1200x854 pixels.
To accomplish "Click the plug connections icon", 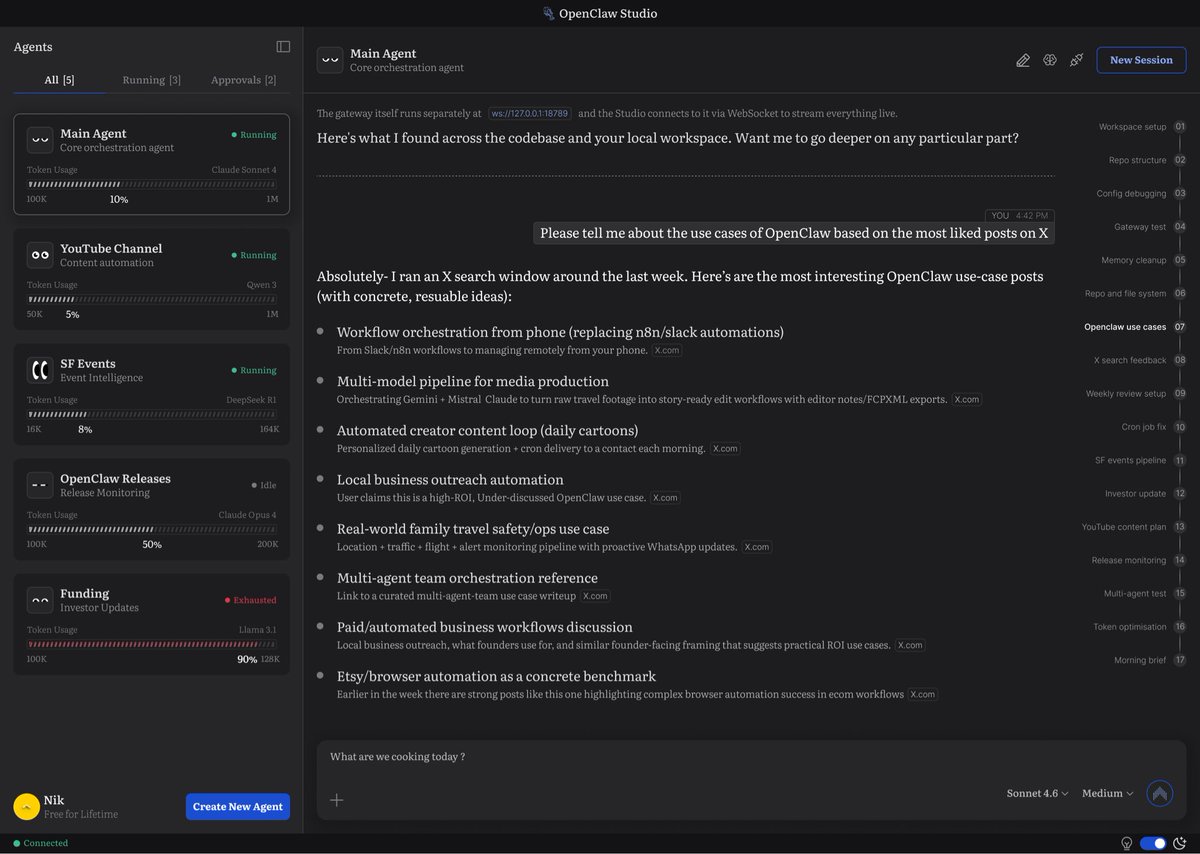I will click(x=1077, y=60).
